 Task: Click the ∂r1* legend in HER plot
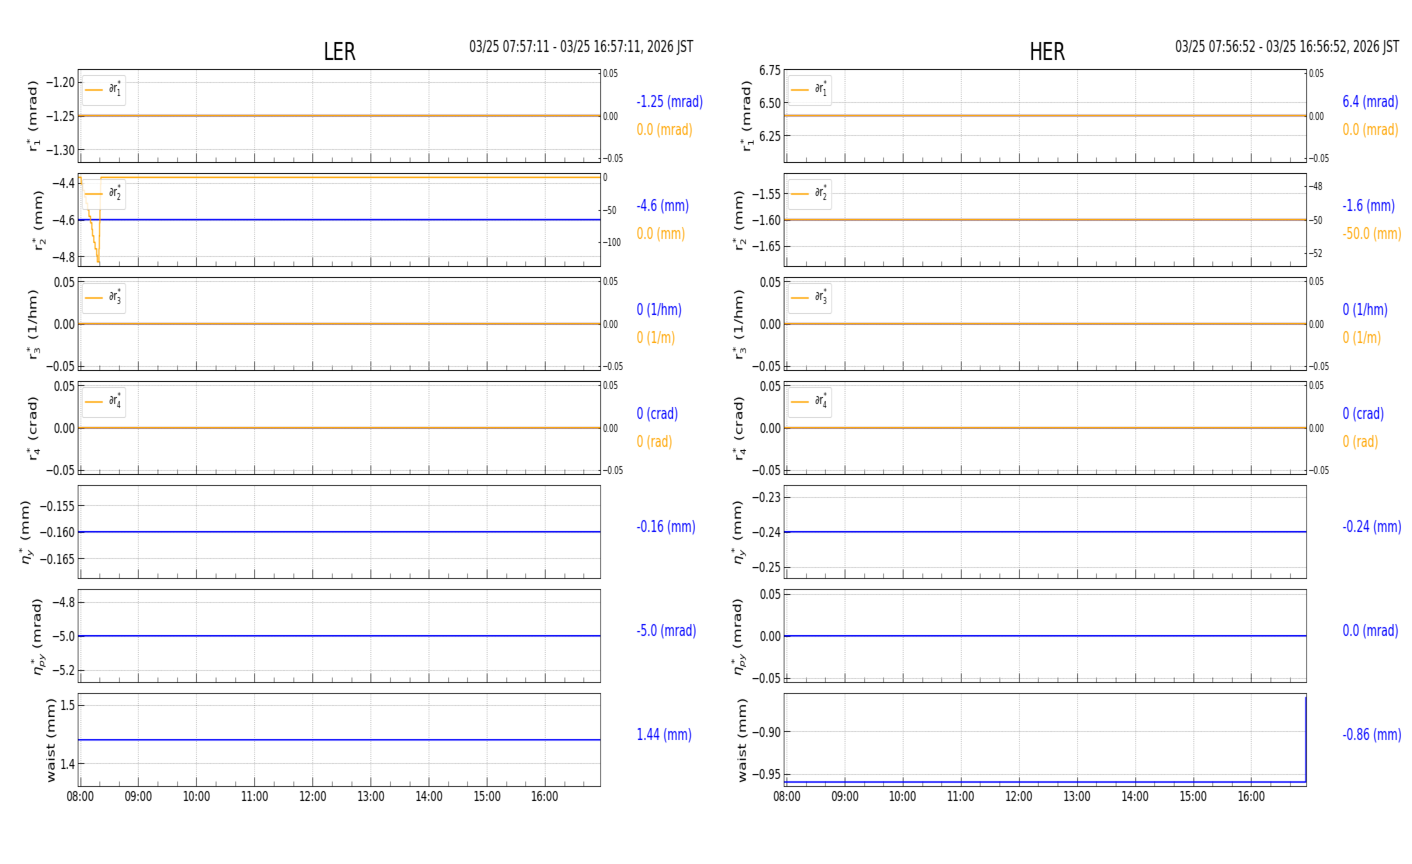click(809, 90)
